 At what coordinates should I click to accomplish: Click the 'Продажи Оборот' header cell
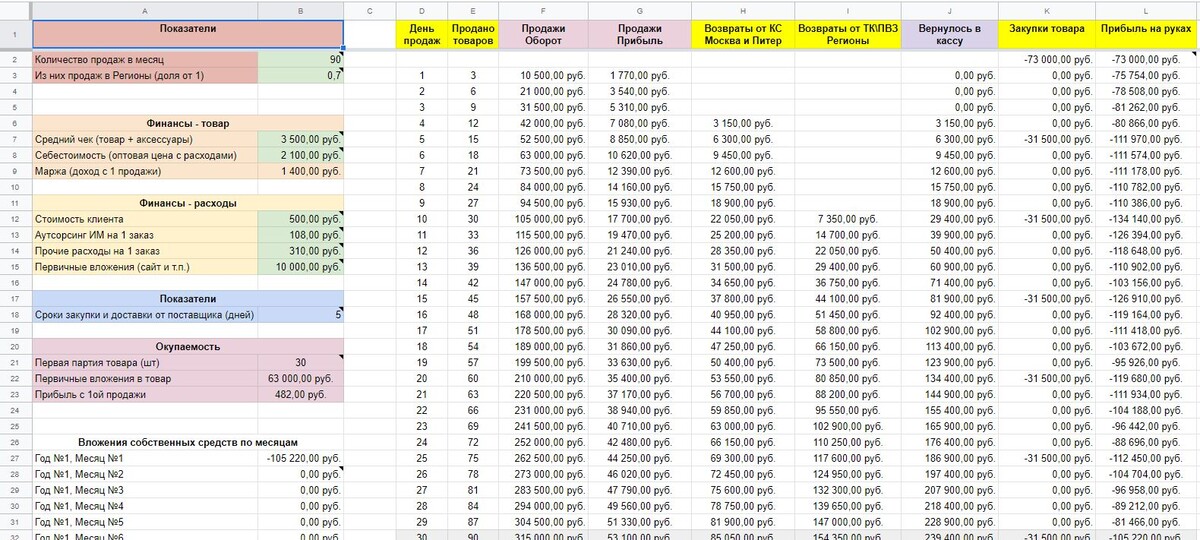click(542, 35)
